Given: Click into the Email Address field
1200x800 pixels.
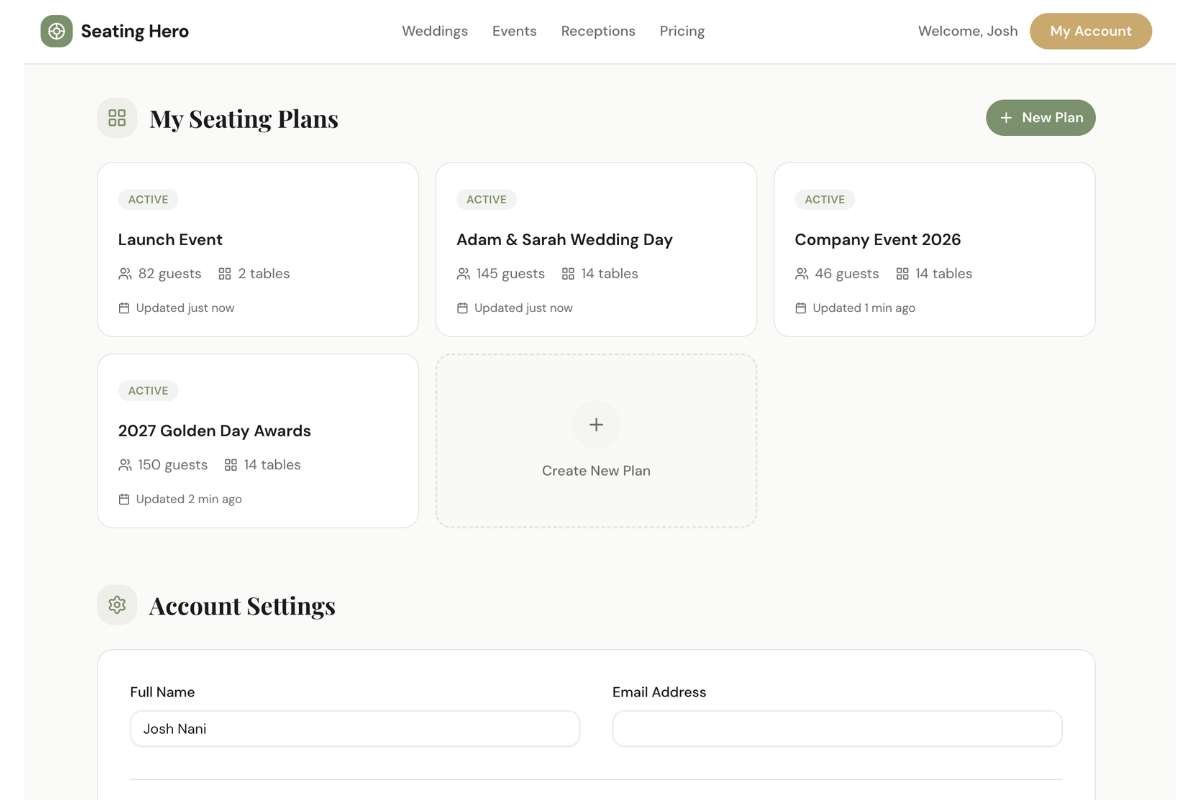Looking at the screenshot, I should [x=837, y=729].
